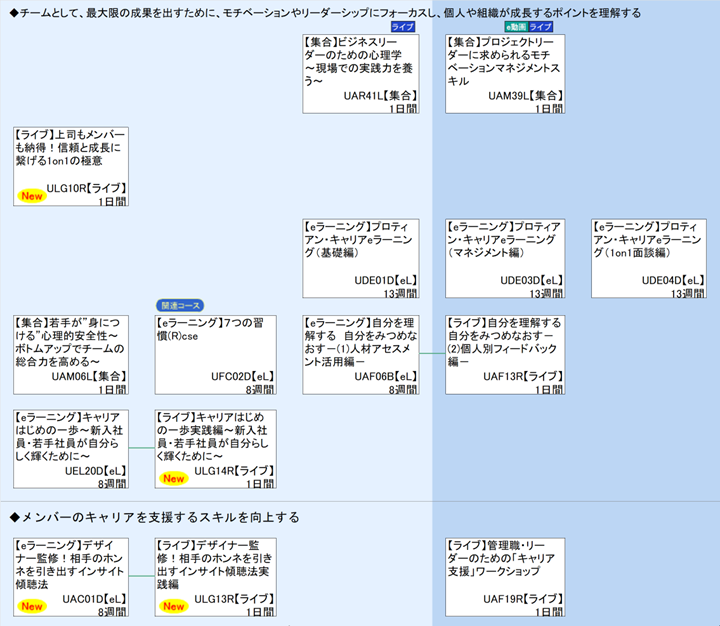
Task: Open the プロティアン・キャリア 1on1面談編 course UDE04D
Action: tap(648, 258)
